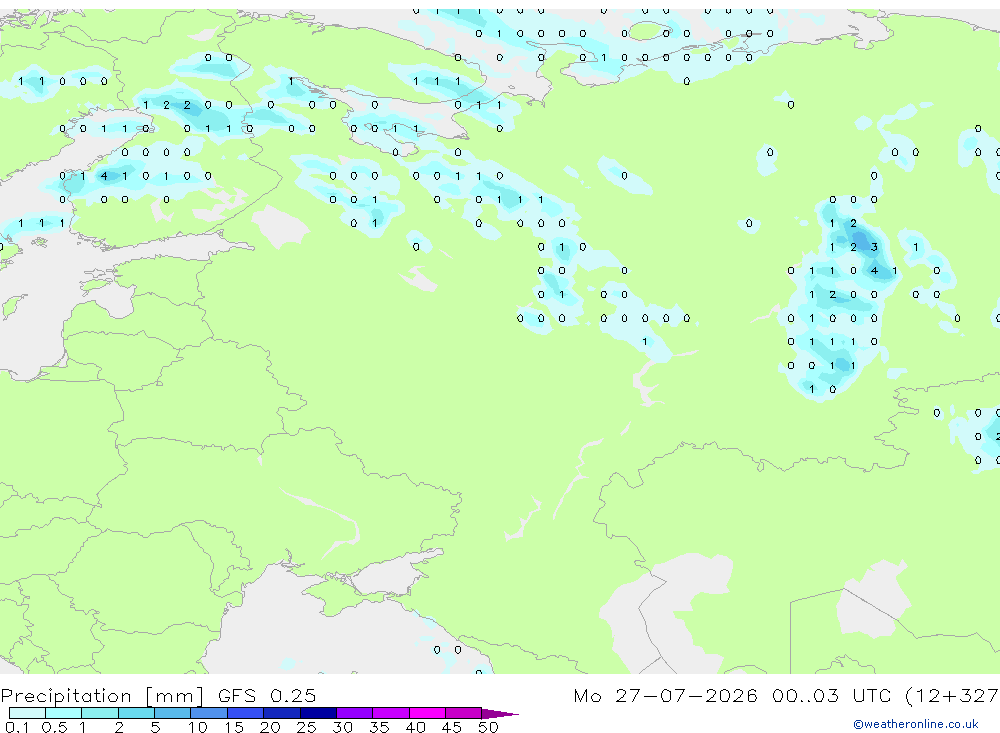Click the '15' legend scale label

(233, 727)
